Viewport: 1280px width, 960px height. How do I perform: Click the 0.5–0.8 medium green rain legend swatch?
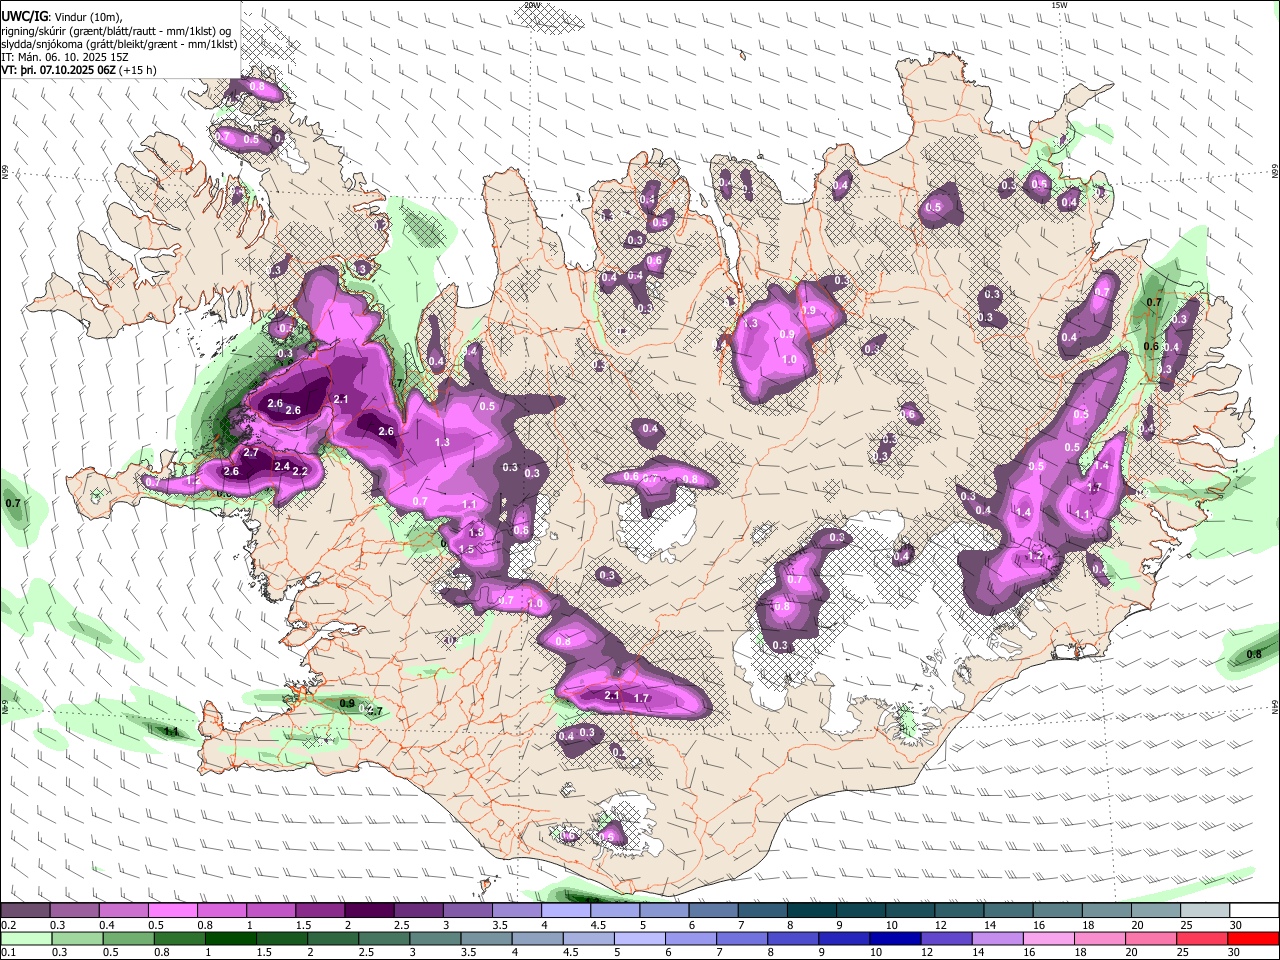129,938
